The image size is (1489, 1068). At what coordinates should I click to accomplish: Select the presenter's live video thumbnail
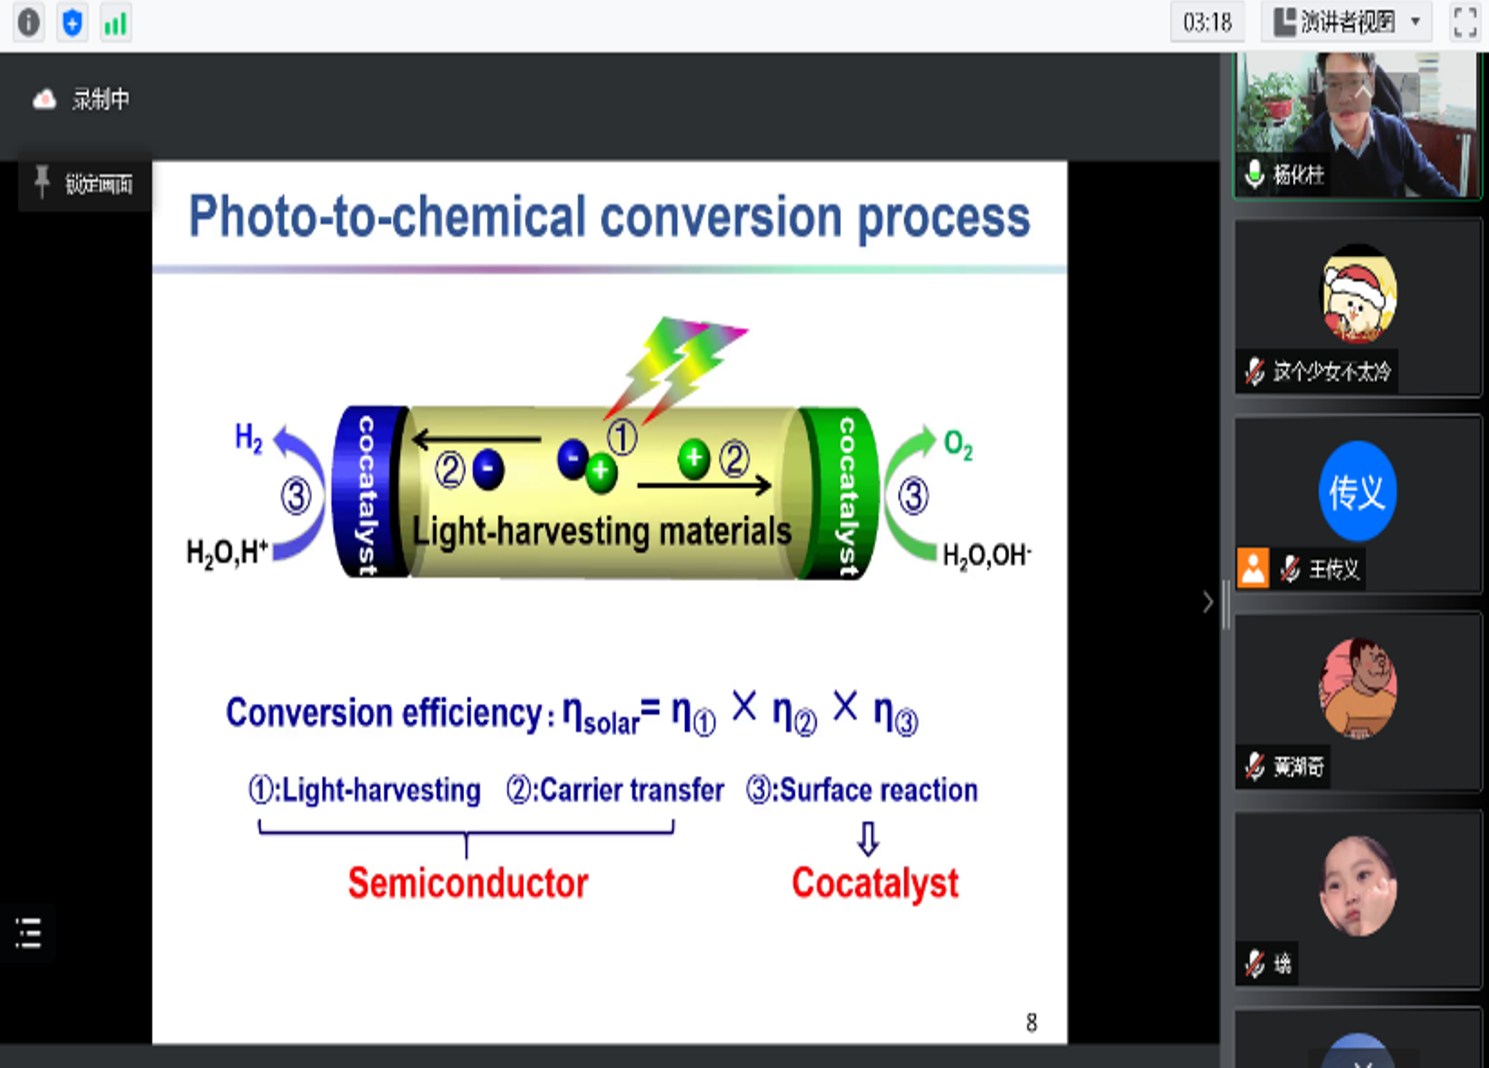coord(1357,125)
